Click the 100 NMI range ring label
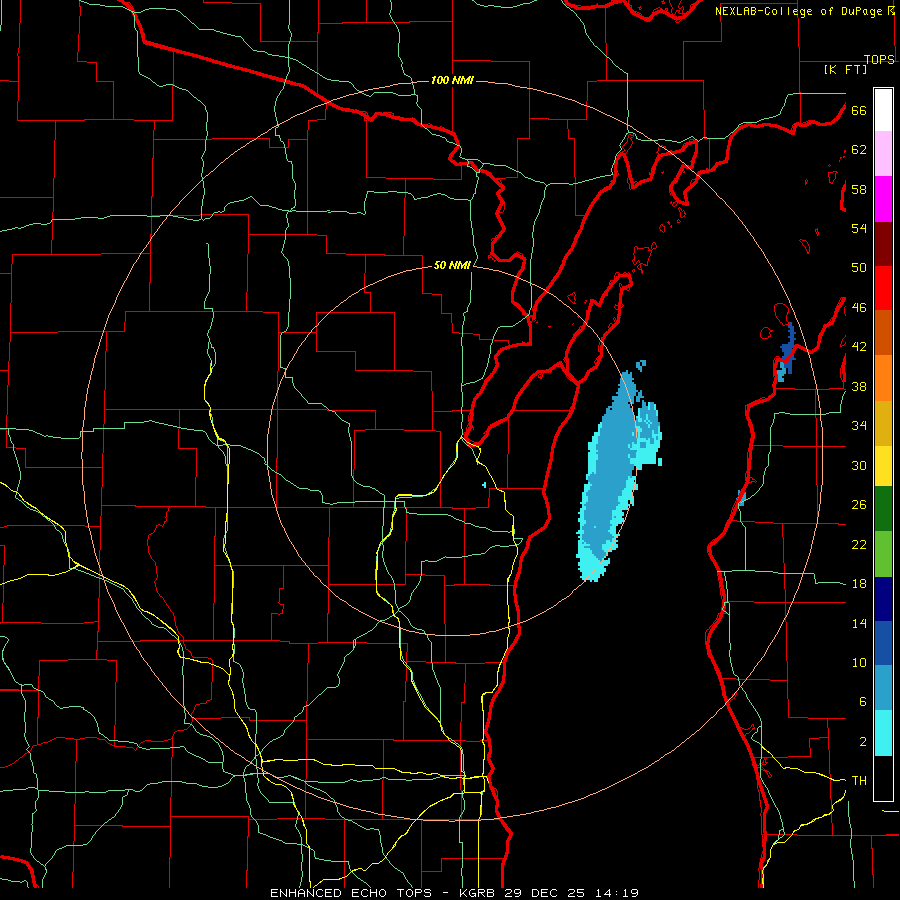 point(452,80)
